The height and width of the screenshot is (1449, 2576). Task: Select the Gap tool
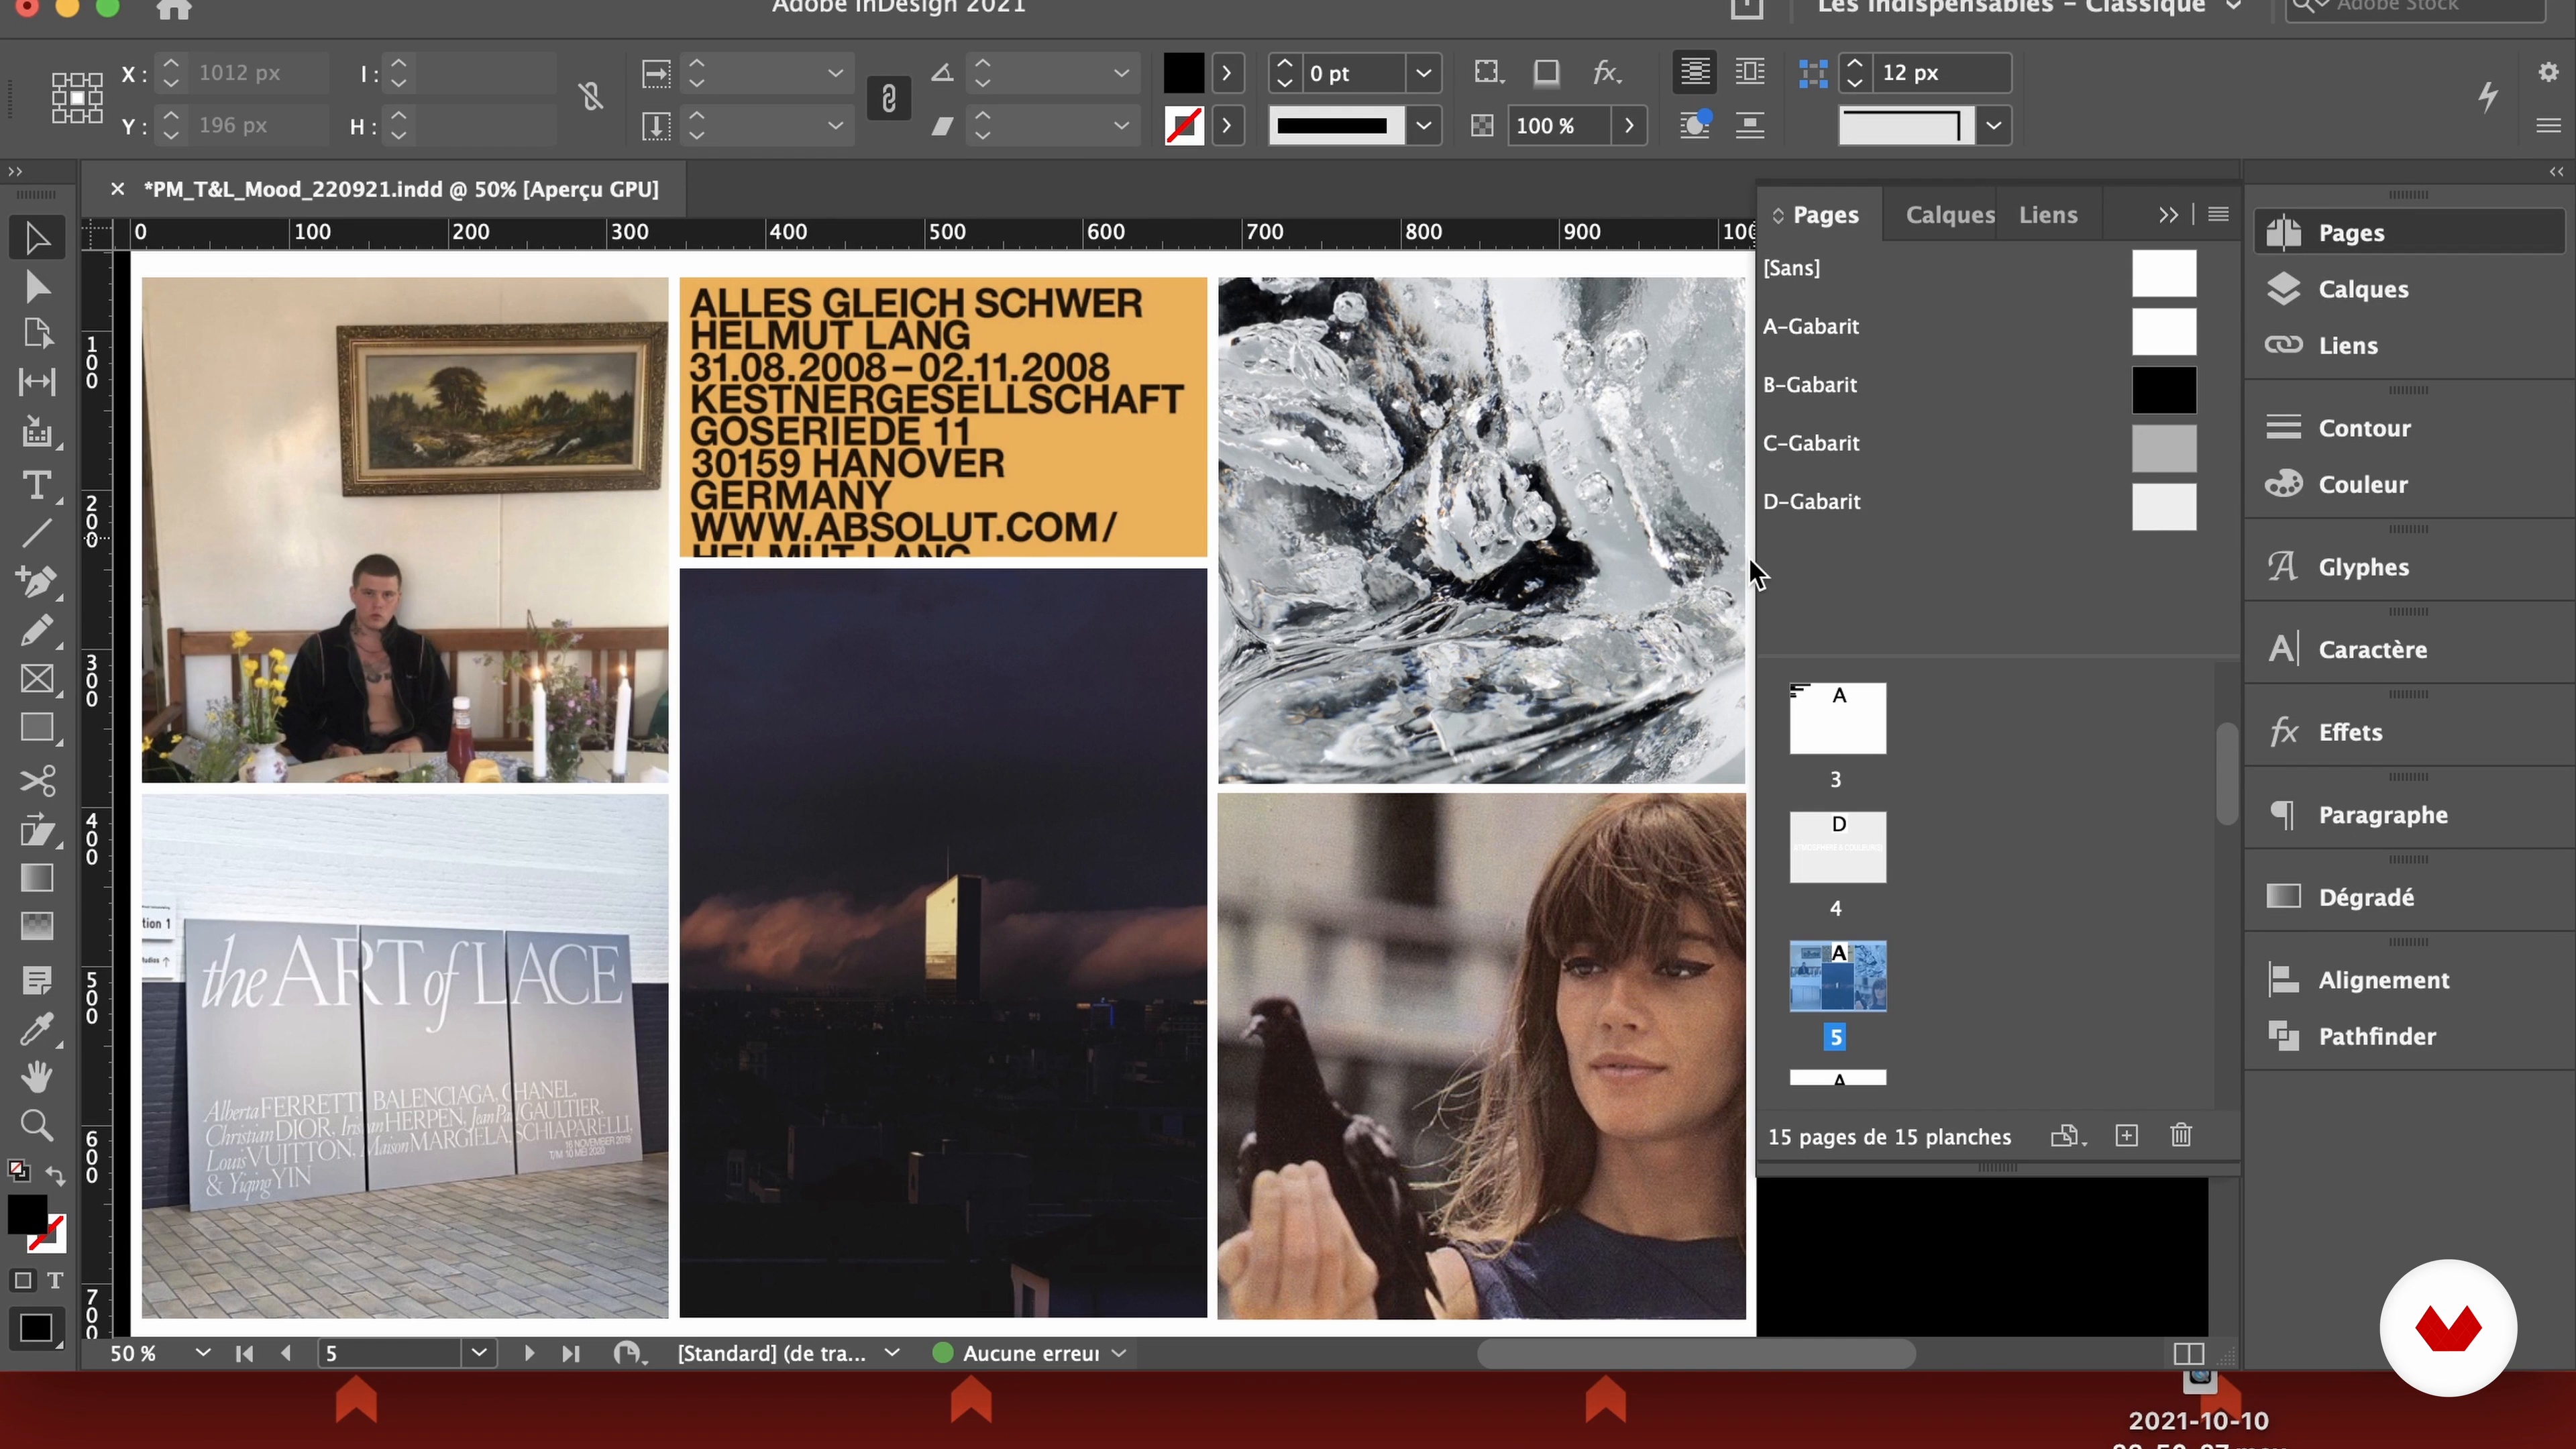coord(37,382)
